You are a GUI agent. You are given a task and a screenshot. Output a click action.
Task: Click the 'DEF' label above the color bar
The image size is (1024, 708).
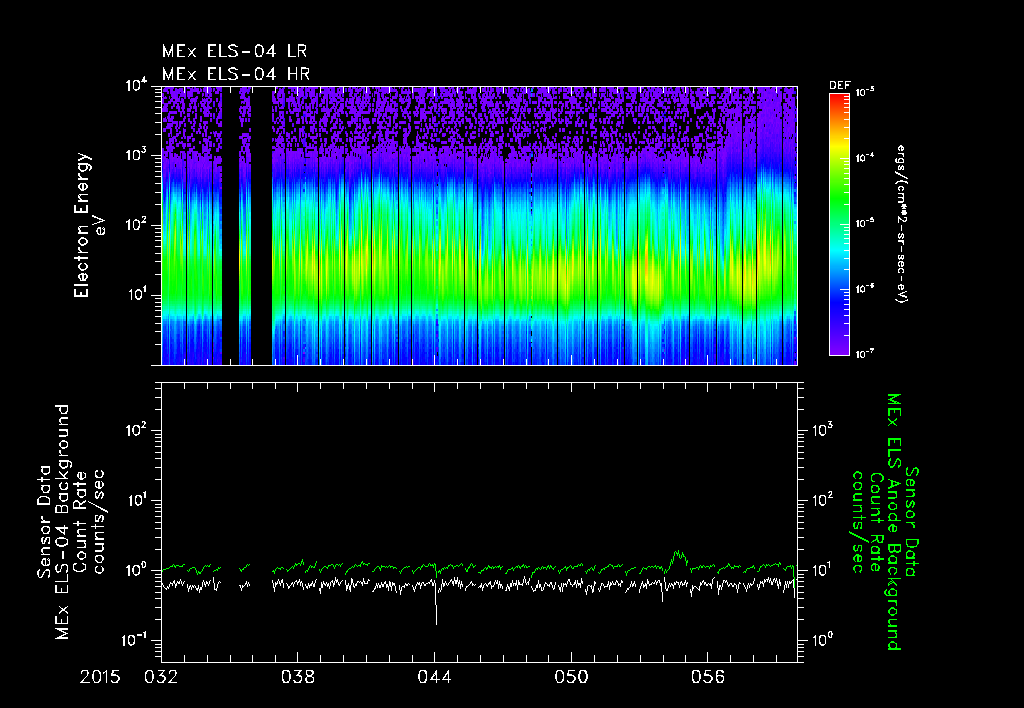tap(840, 86)
